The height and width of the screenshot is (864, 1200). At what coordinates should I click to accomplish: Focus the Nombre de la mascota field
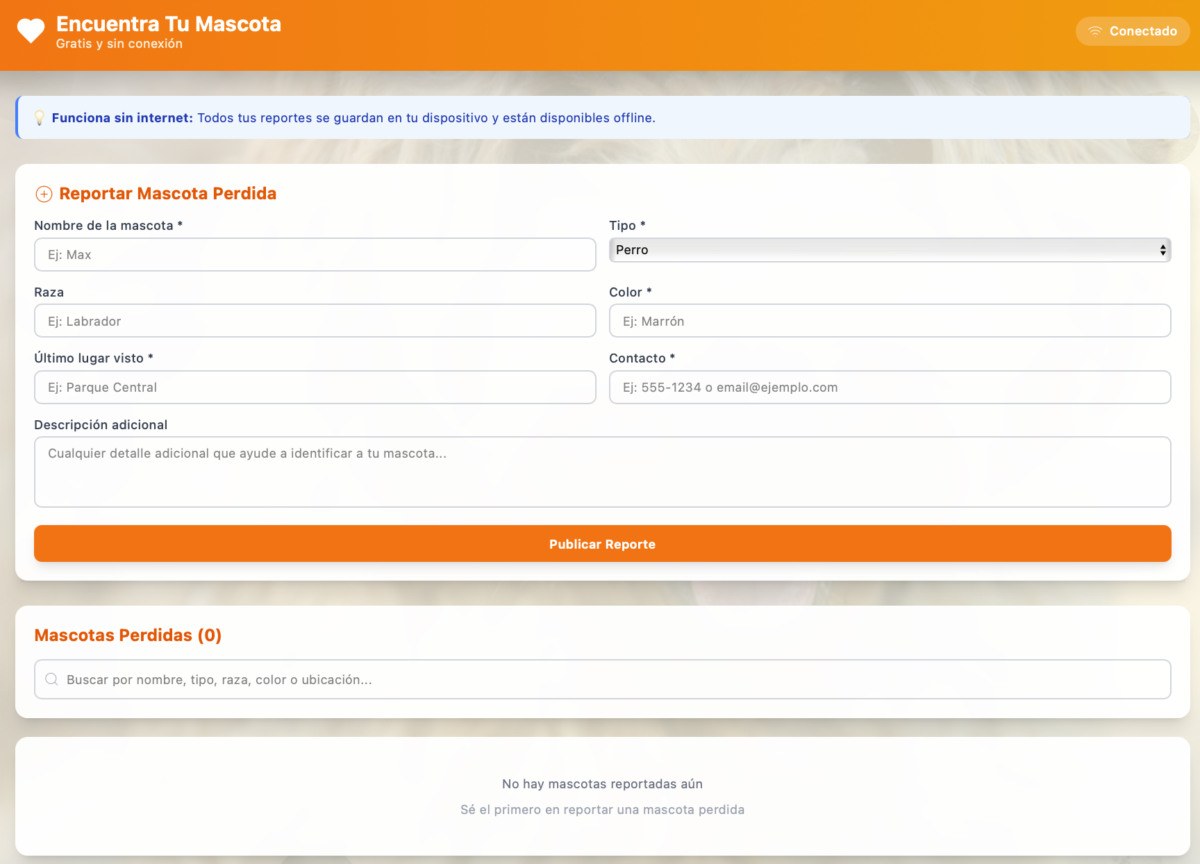click(x=315, y=254)
